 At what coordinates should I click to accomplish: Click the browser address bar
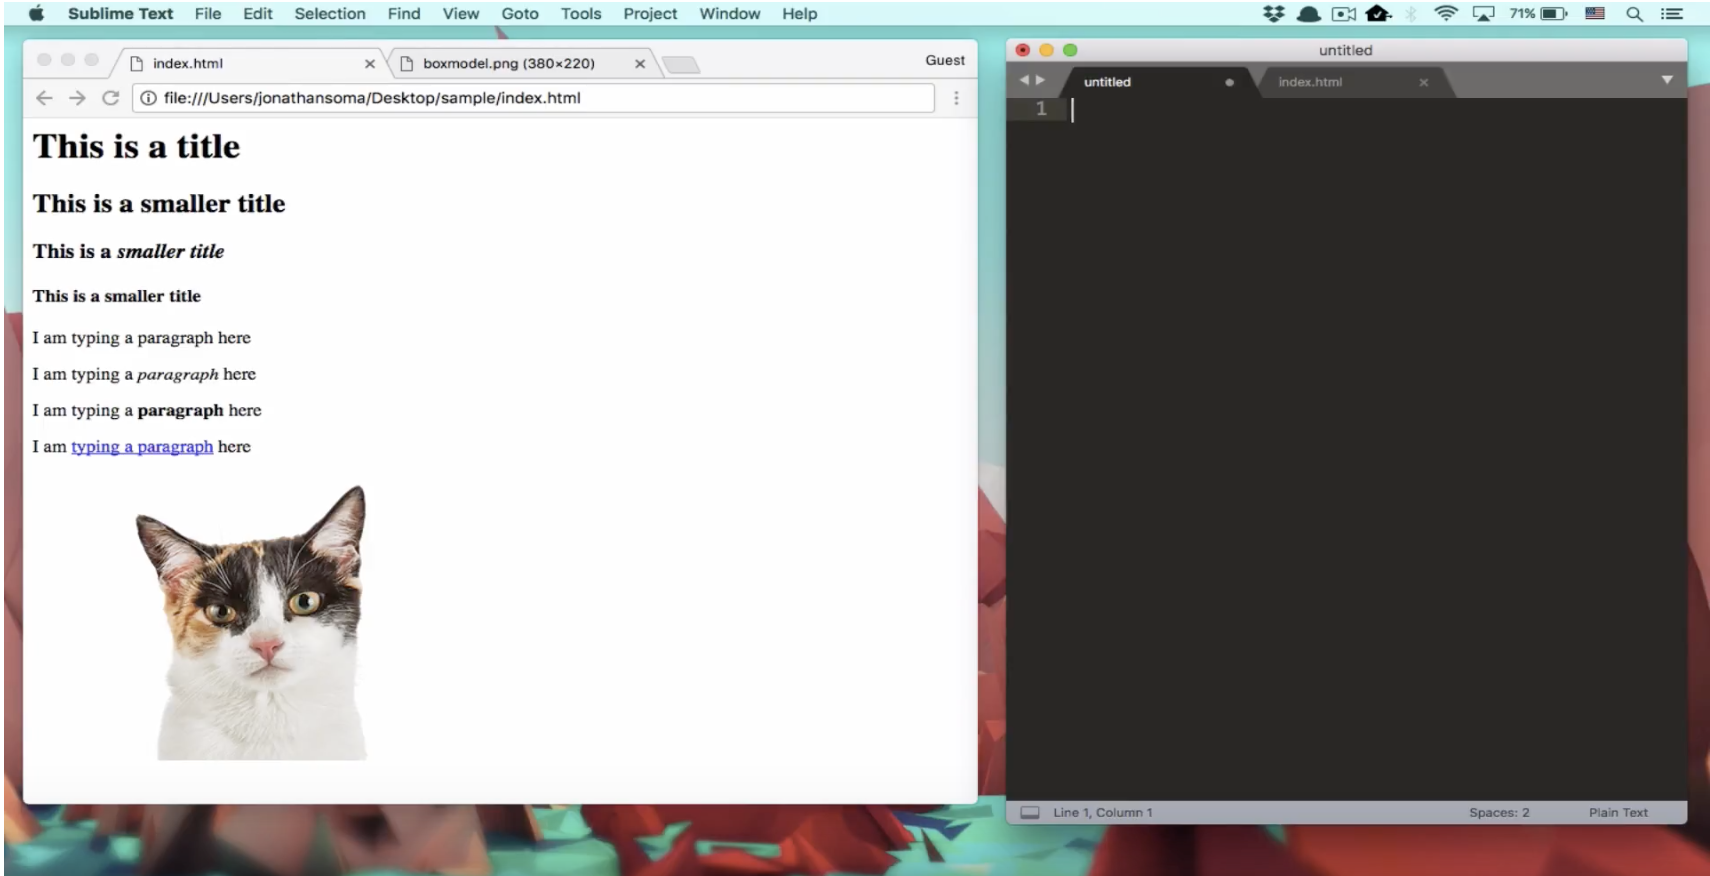pos(540,98)
